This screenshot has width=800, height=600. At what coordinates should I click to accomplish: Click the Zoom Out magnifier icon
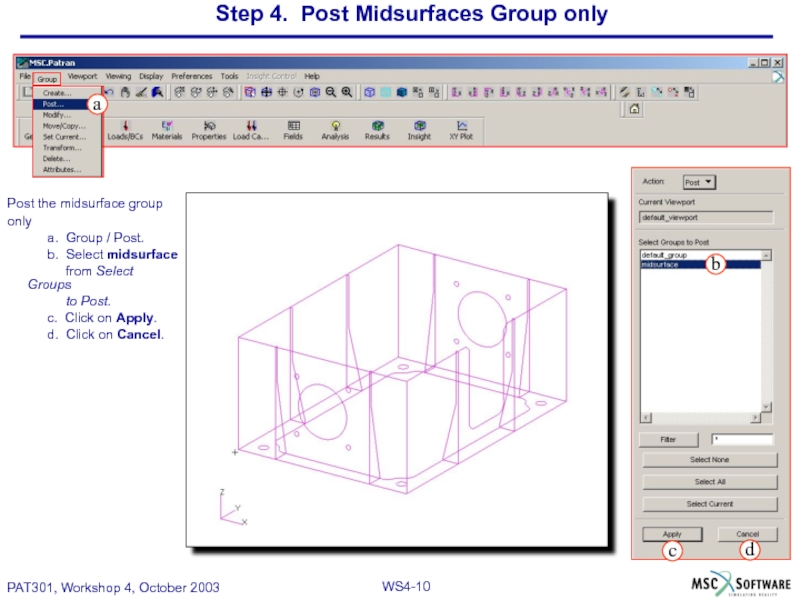coord(331,92)
